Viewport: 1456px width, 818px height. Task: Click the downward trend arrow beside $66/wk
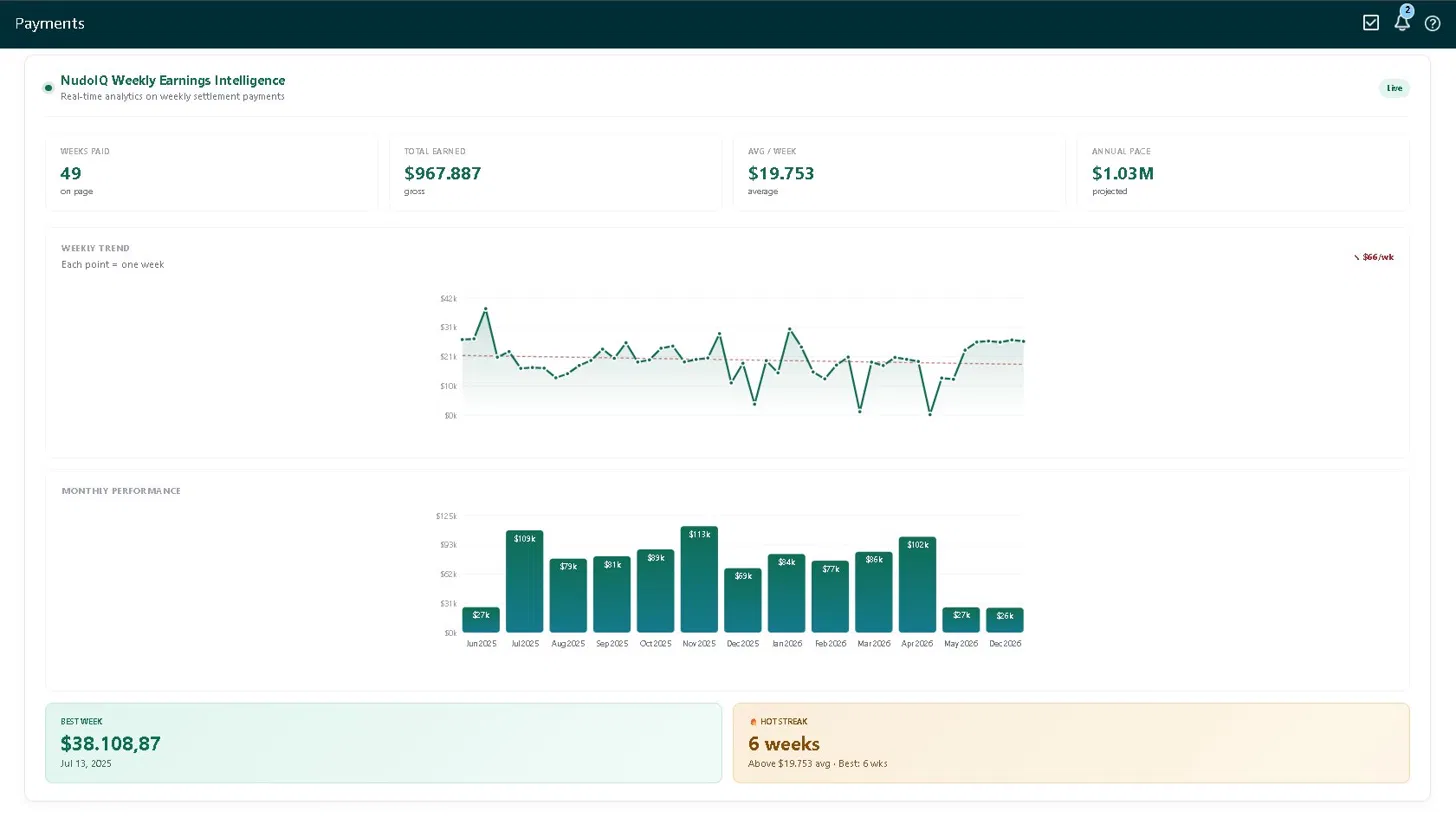click(1357, 257)
